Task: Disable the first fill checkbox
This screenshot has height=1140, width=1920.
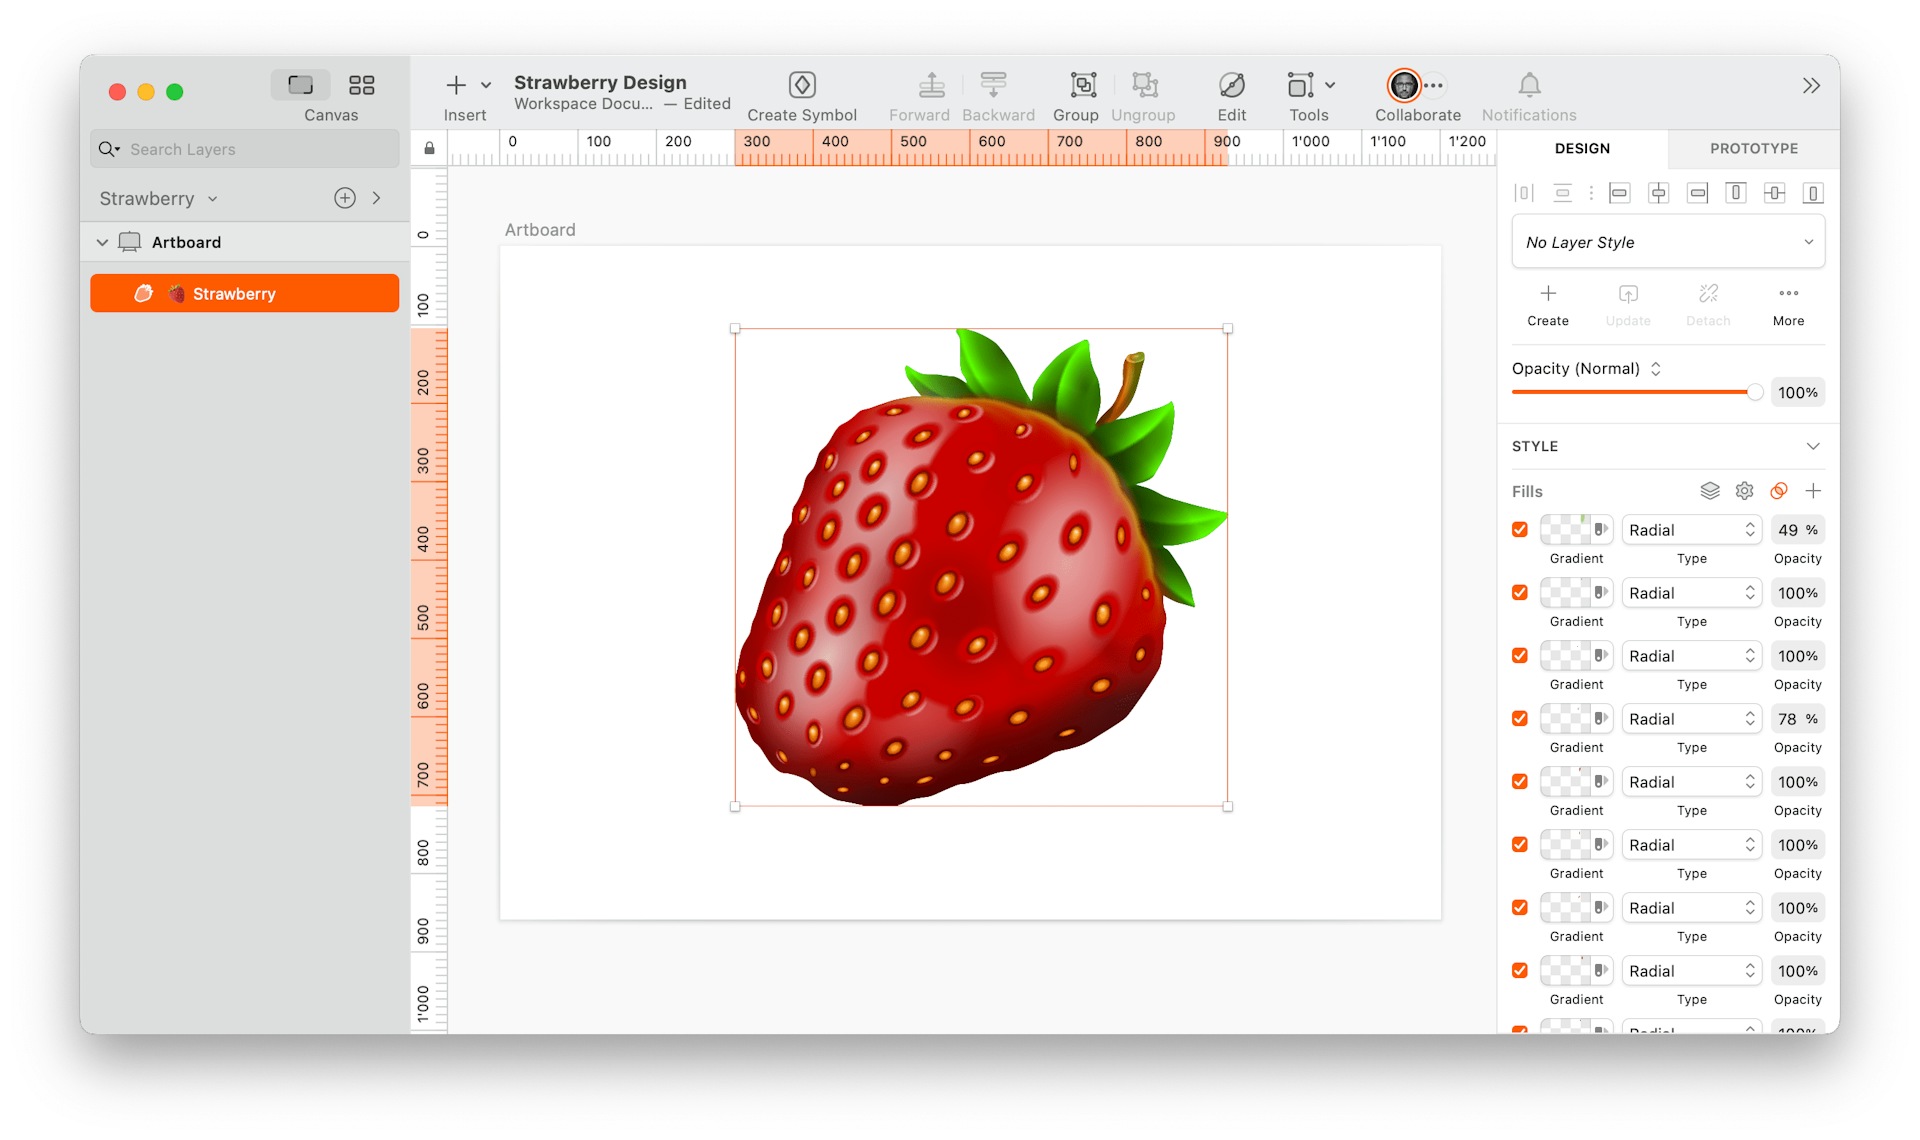Action: point(1519,529)
